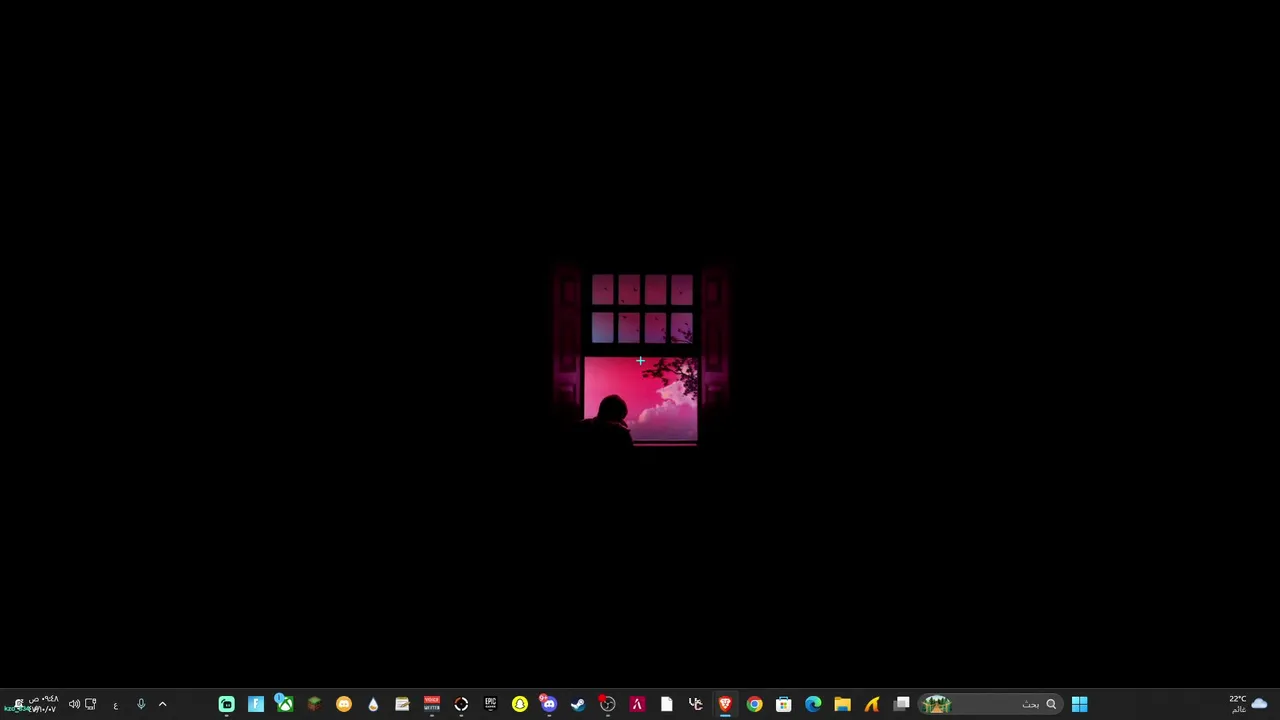This screenshot has height=720, width=1280.
Task: Open volume speaker tray icon
Action: pos(74,704)
